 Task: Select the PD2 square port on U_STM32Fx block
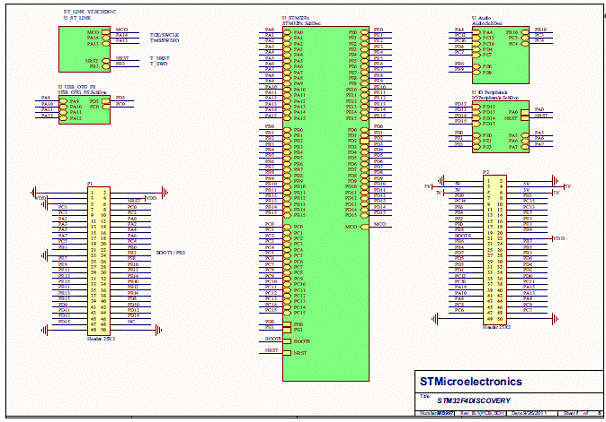click(364, 141)
